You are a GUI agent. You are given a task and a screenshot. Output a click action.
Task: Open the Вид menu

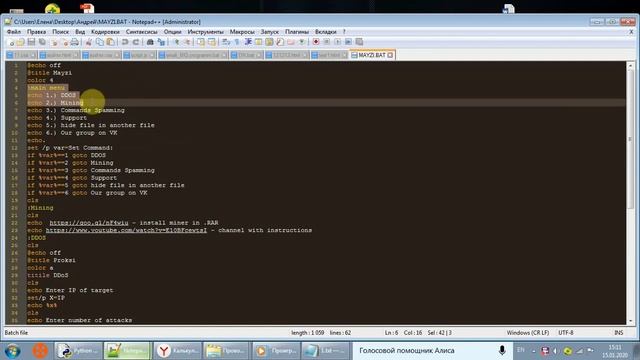pos(80,31)
